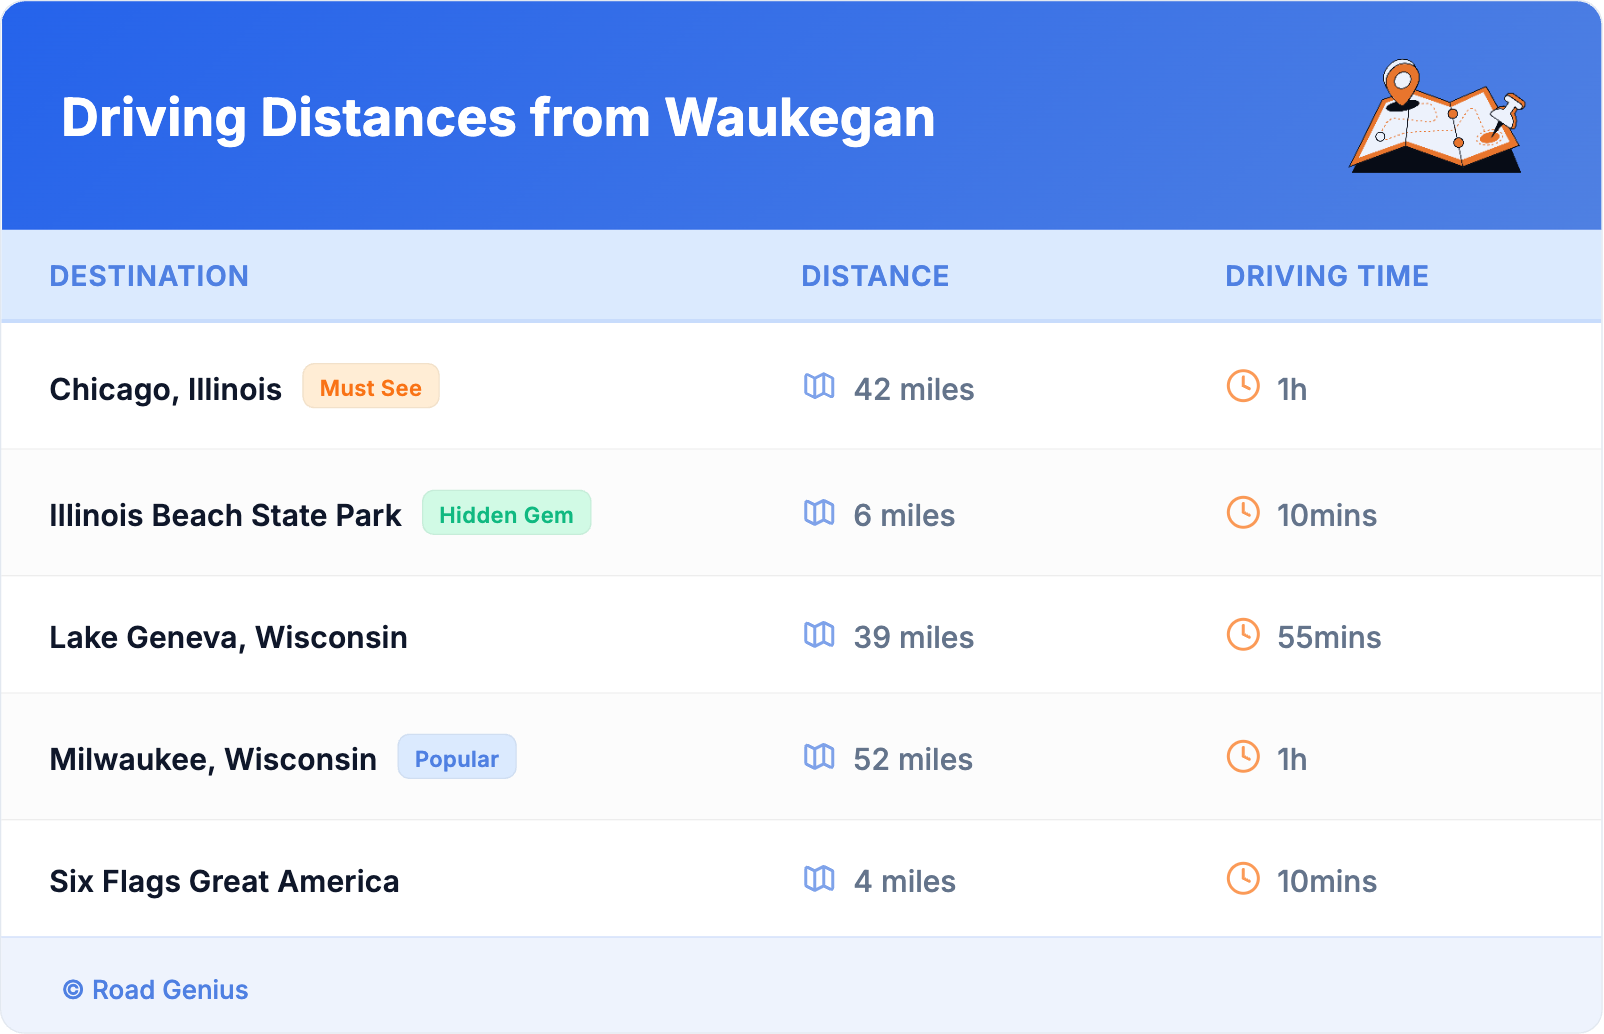Click Six Flags Great America destination

click(x=224, y=881)
